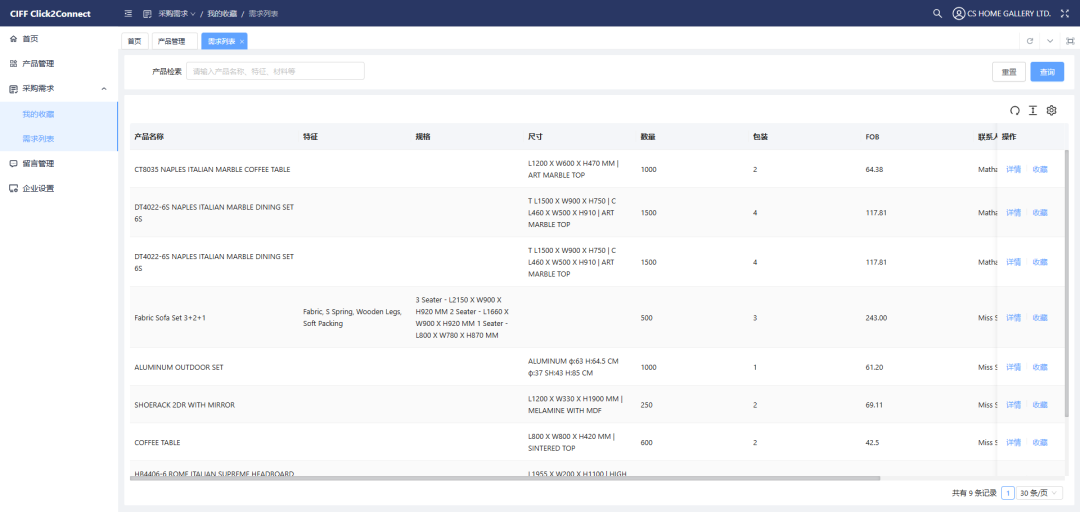Open 留言管理 in the sidebar
This screenshot has height=512, width=1080.
38,163
